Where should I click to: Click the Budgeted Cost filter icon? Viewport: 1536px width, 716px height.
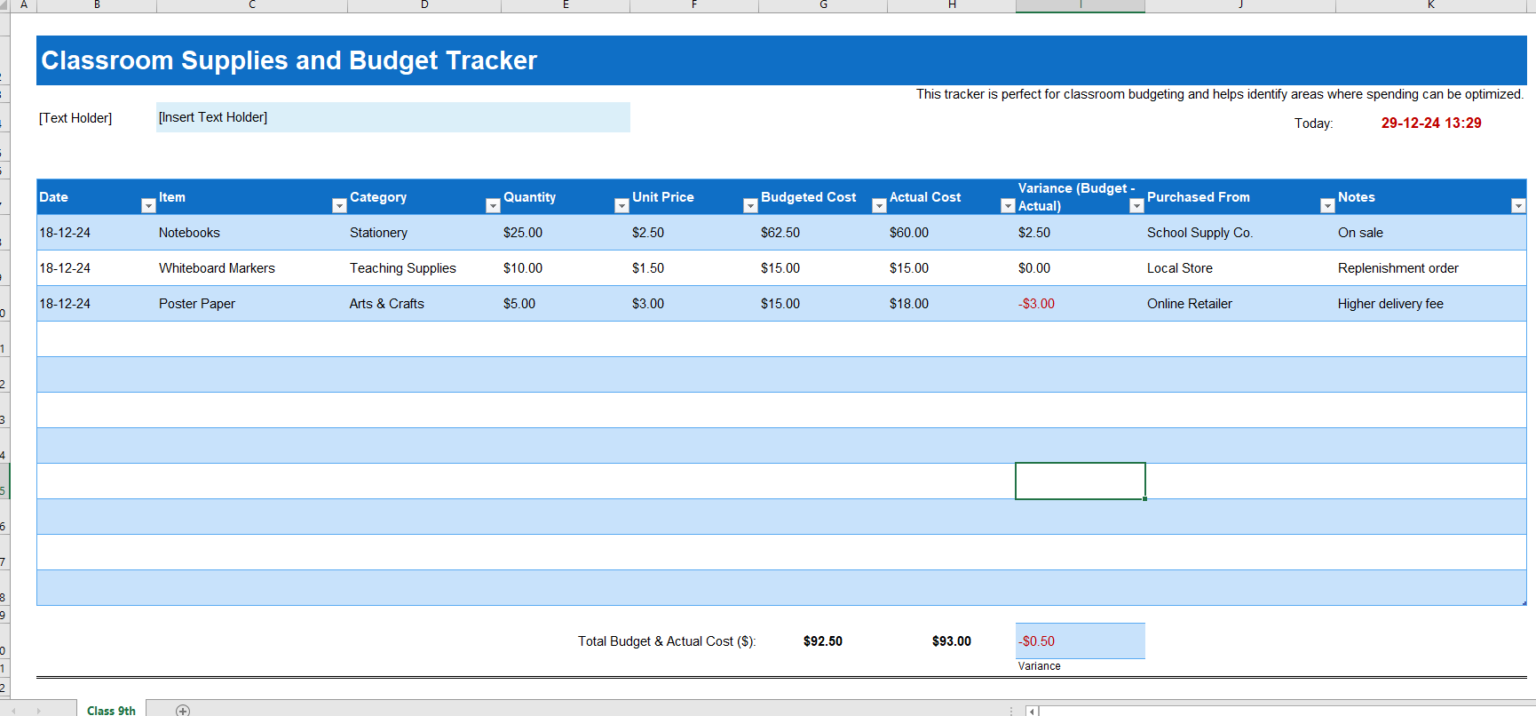tap(879, 205)
